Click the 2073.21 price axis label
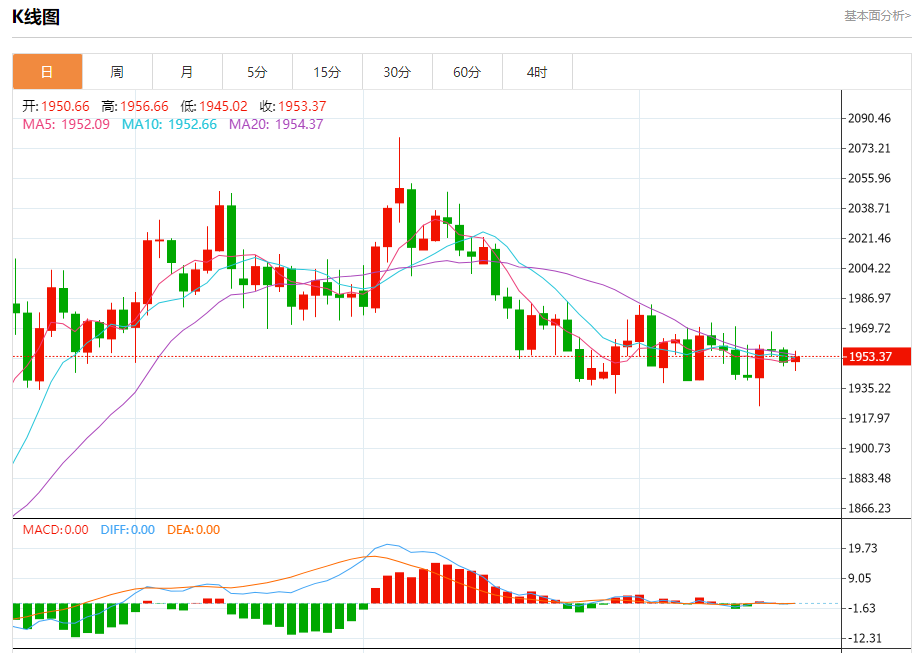This screenshot has width=921, height=653. pyautogui.click(x=869, y=149)
